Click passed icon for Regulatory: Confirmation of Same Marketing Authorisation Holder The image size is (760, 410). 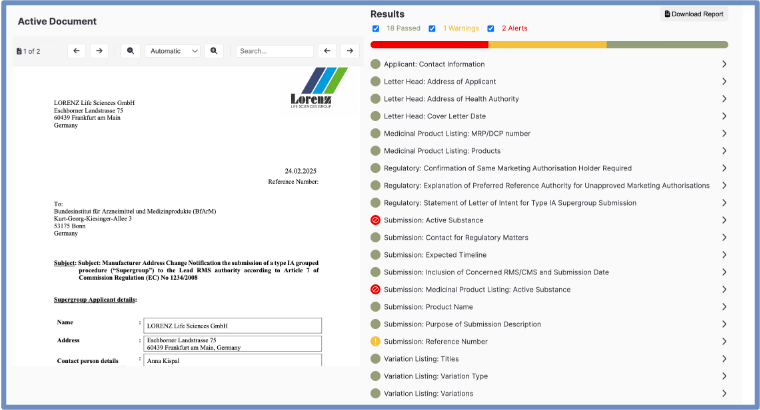[375, 168]
